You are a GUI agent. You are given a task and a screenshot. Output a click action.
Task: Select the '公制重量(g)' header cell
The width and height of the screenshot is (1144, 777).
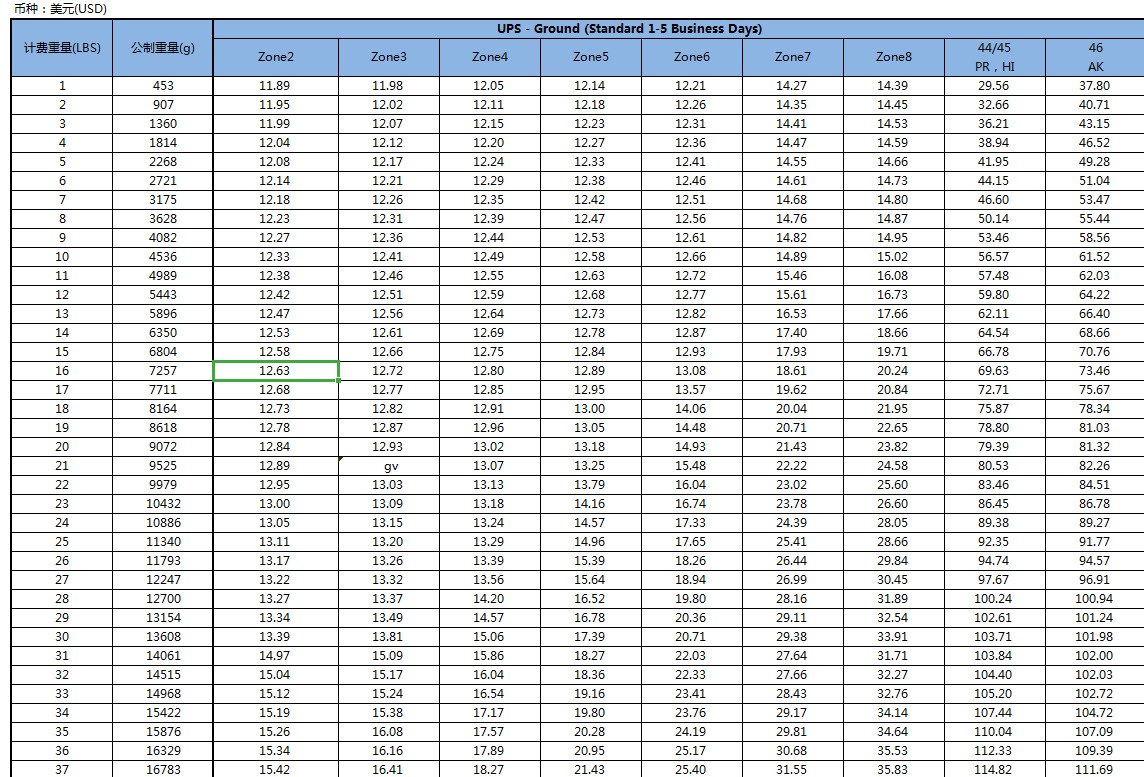click(x=163, y=48)
